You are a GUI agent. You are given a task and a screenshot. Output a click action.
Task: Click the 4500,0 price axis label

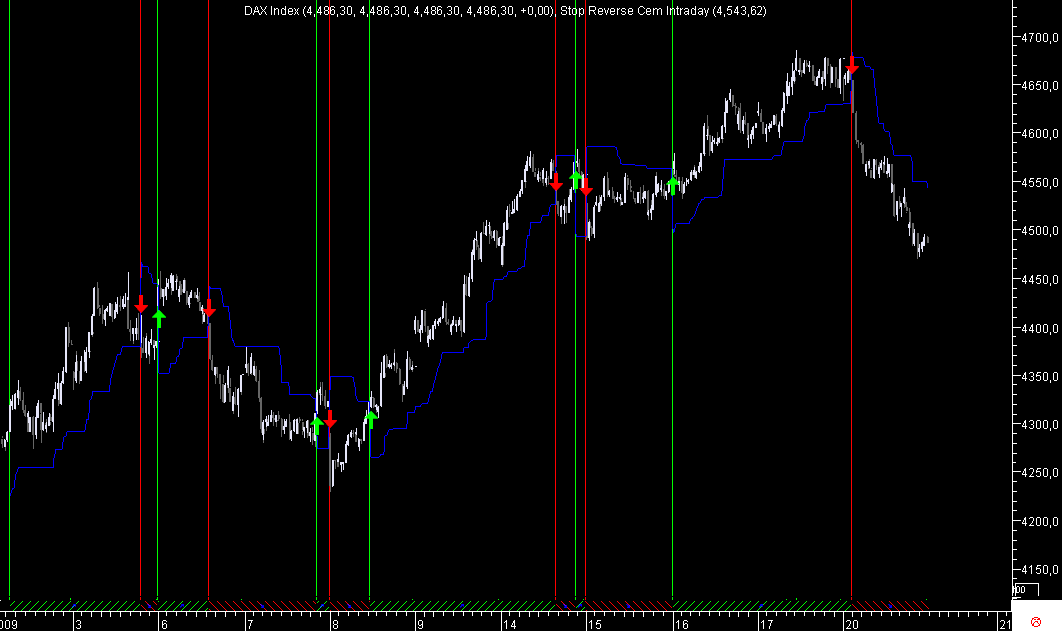pyautogui.click(x=1039, y=231)
